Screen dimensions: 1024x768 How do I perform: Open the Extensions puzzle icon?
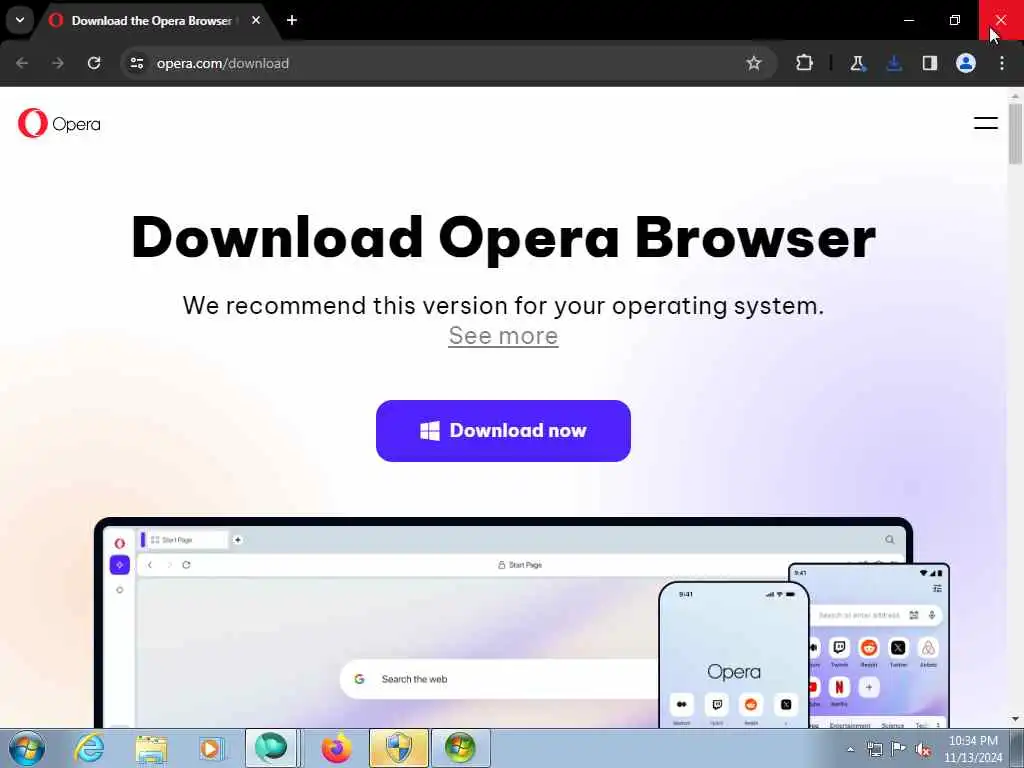pyautogui.click(x=805, y=63)
